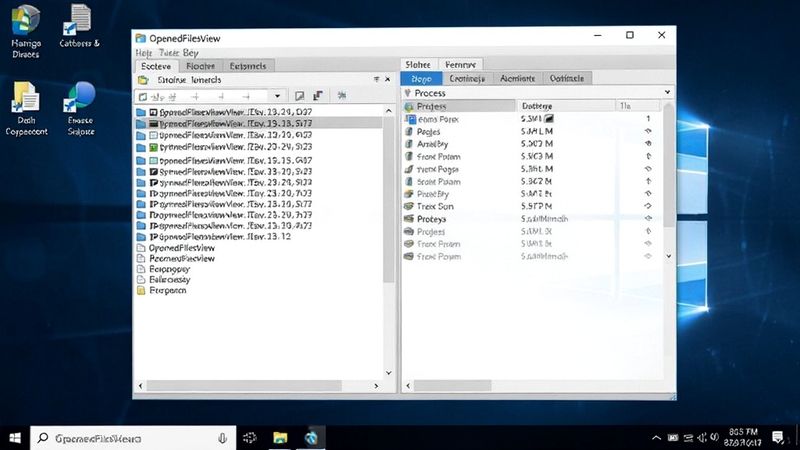Select the blue Blogo sub-tab

(x=421, y=78)
